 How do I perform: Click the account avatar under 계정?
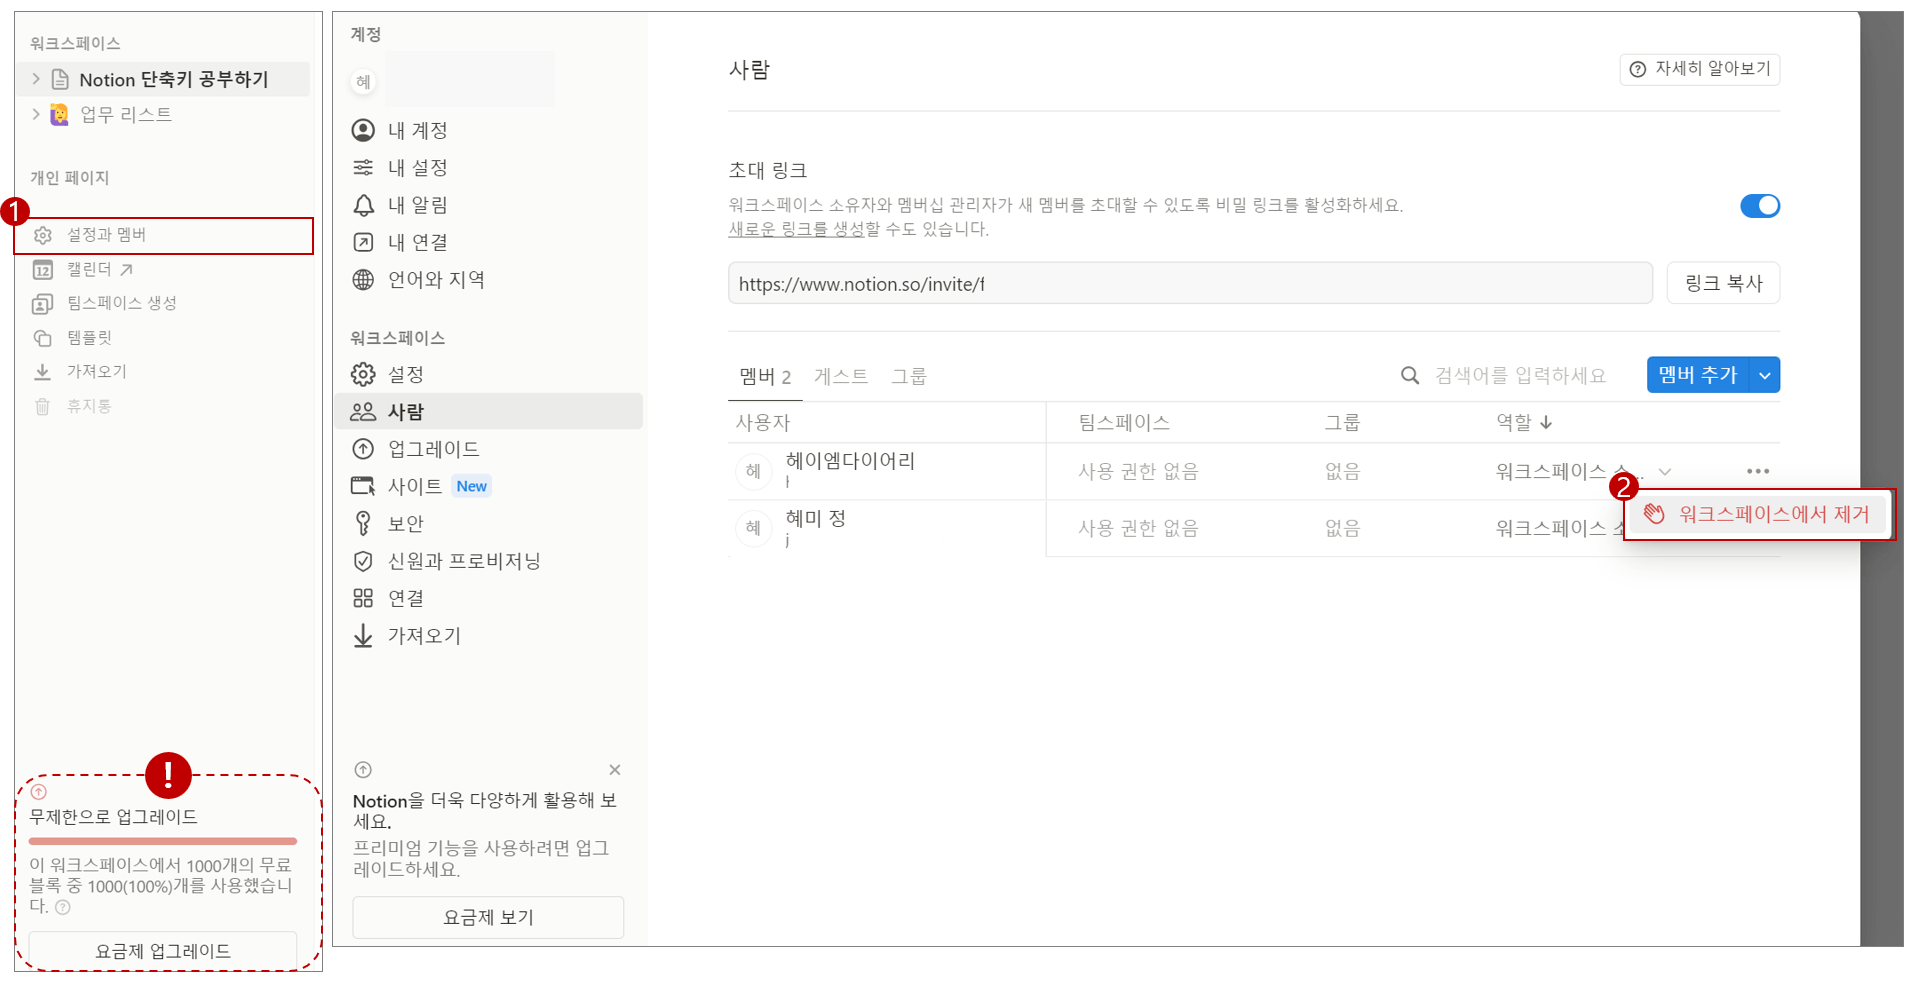364,82
